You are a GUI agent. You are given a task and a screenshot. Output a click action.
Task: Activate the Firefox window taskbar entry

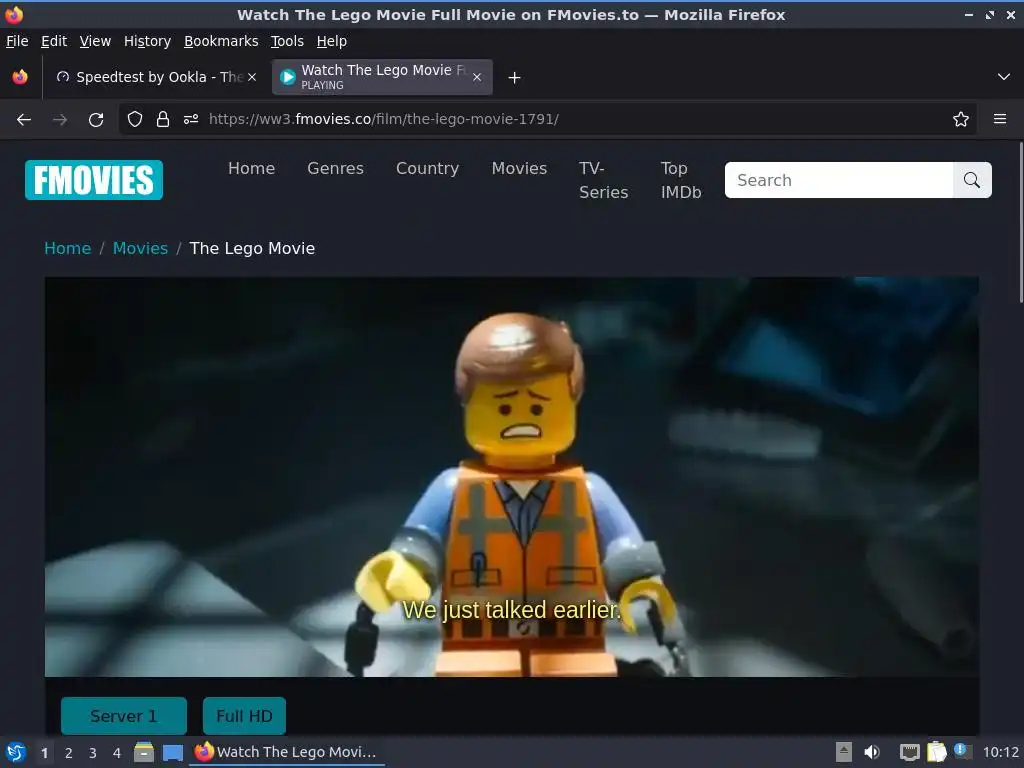pos(287,752)
